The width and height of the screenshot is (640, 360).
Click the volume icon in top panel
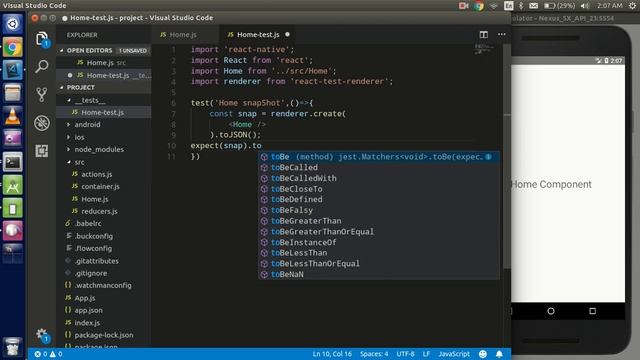tap(585, 5)
